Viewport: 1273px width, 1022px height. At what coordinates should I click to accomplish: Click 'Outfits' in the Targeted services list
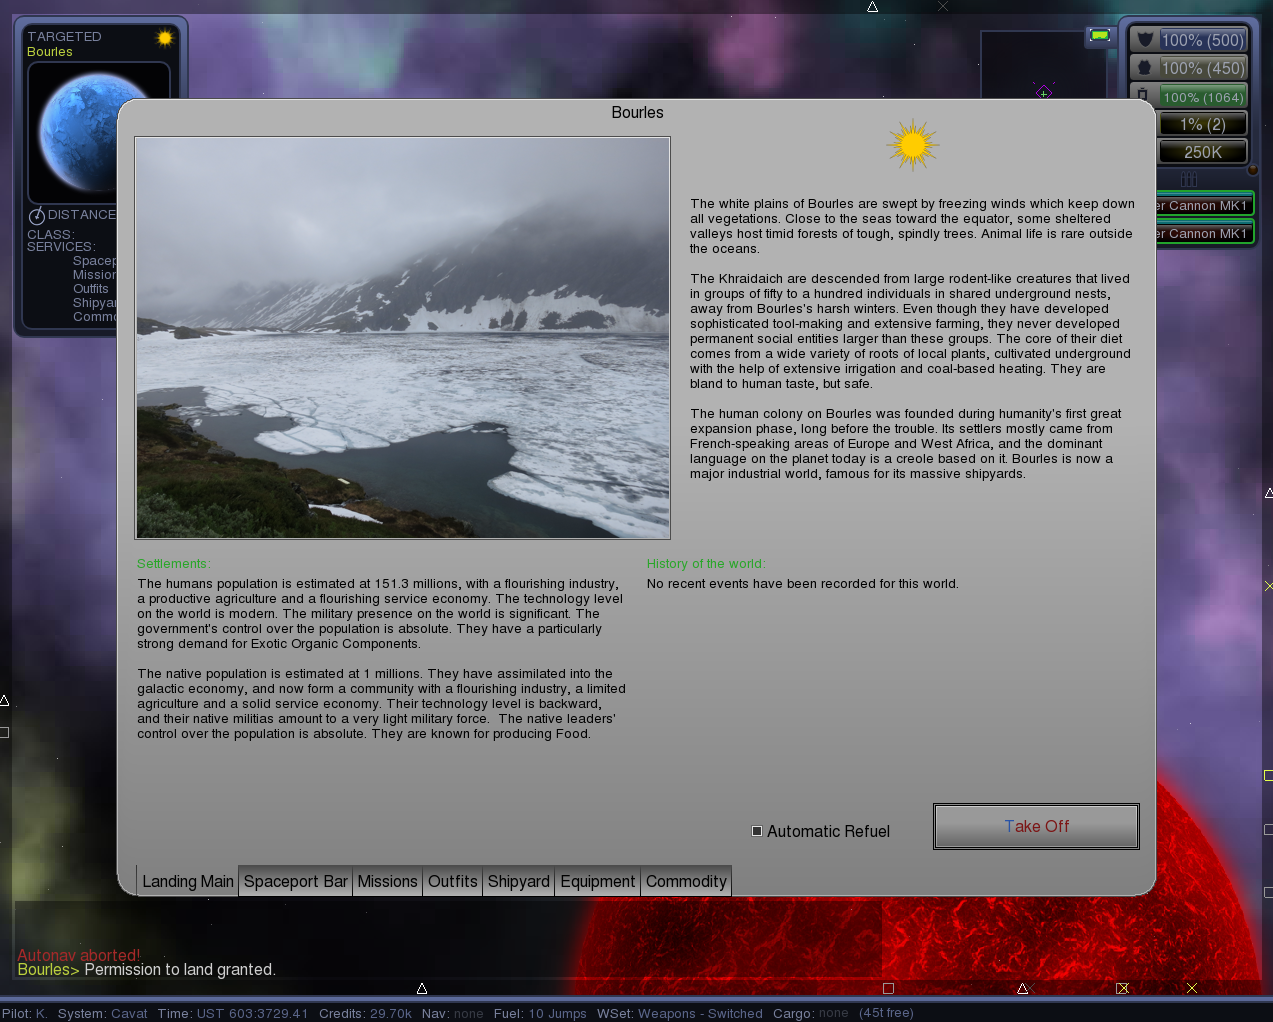[91, 289]
